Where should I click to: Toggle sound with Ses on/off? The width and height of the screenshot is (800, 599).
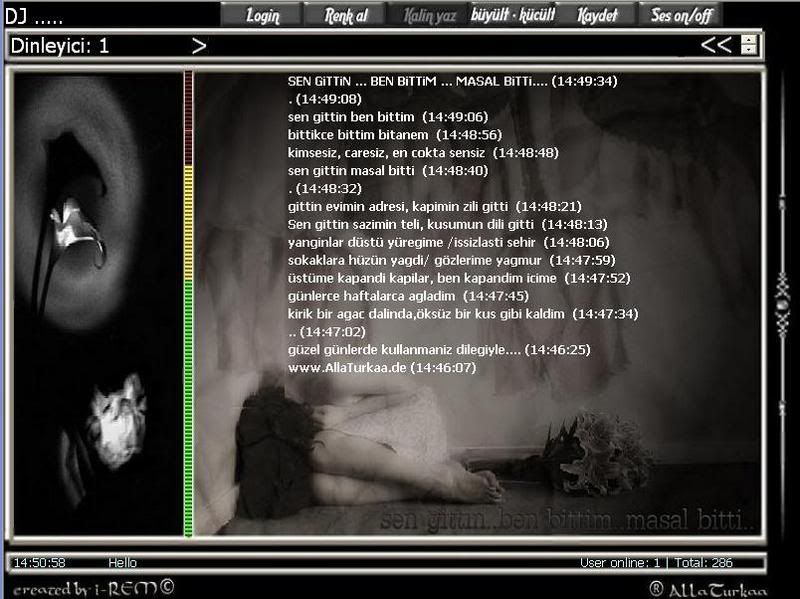coord(680,15)
